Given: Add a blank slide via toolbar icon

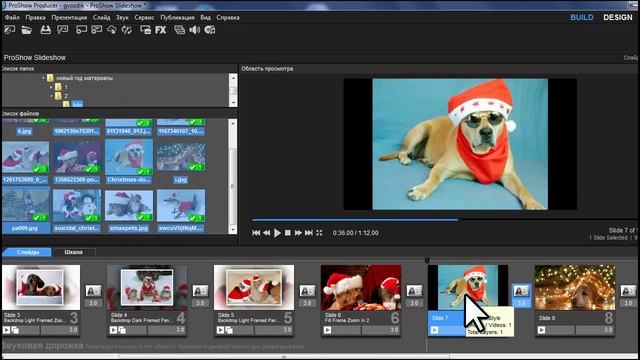Looking at the screenshot, I should [x=81, y=30].
